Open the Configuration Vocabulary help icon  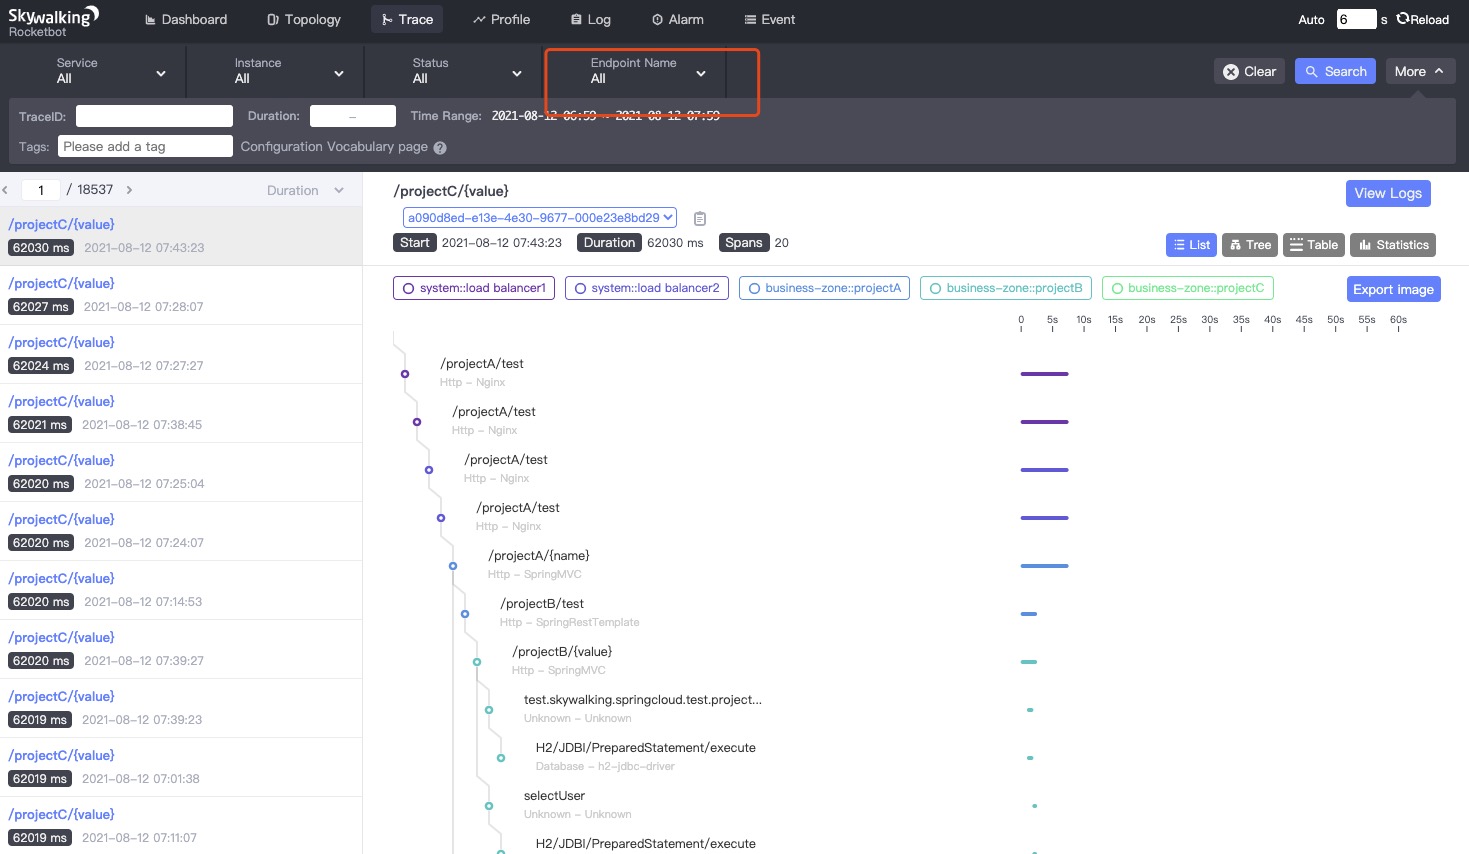pos(440,147)
